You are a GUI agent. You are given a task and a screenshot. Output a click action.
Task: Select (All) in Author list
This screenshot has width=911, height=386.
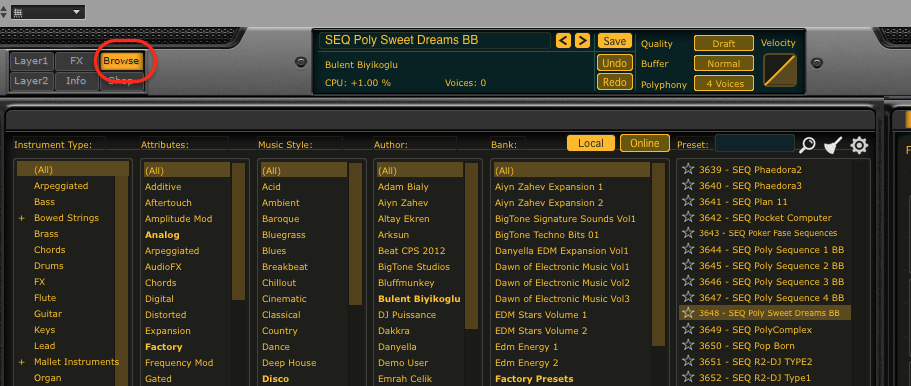click(419, 170)
